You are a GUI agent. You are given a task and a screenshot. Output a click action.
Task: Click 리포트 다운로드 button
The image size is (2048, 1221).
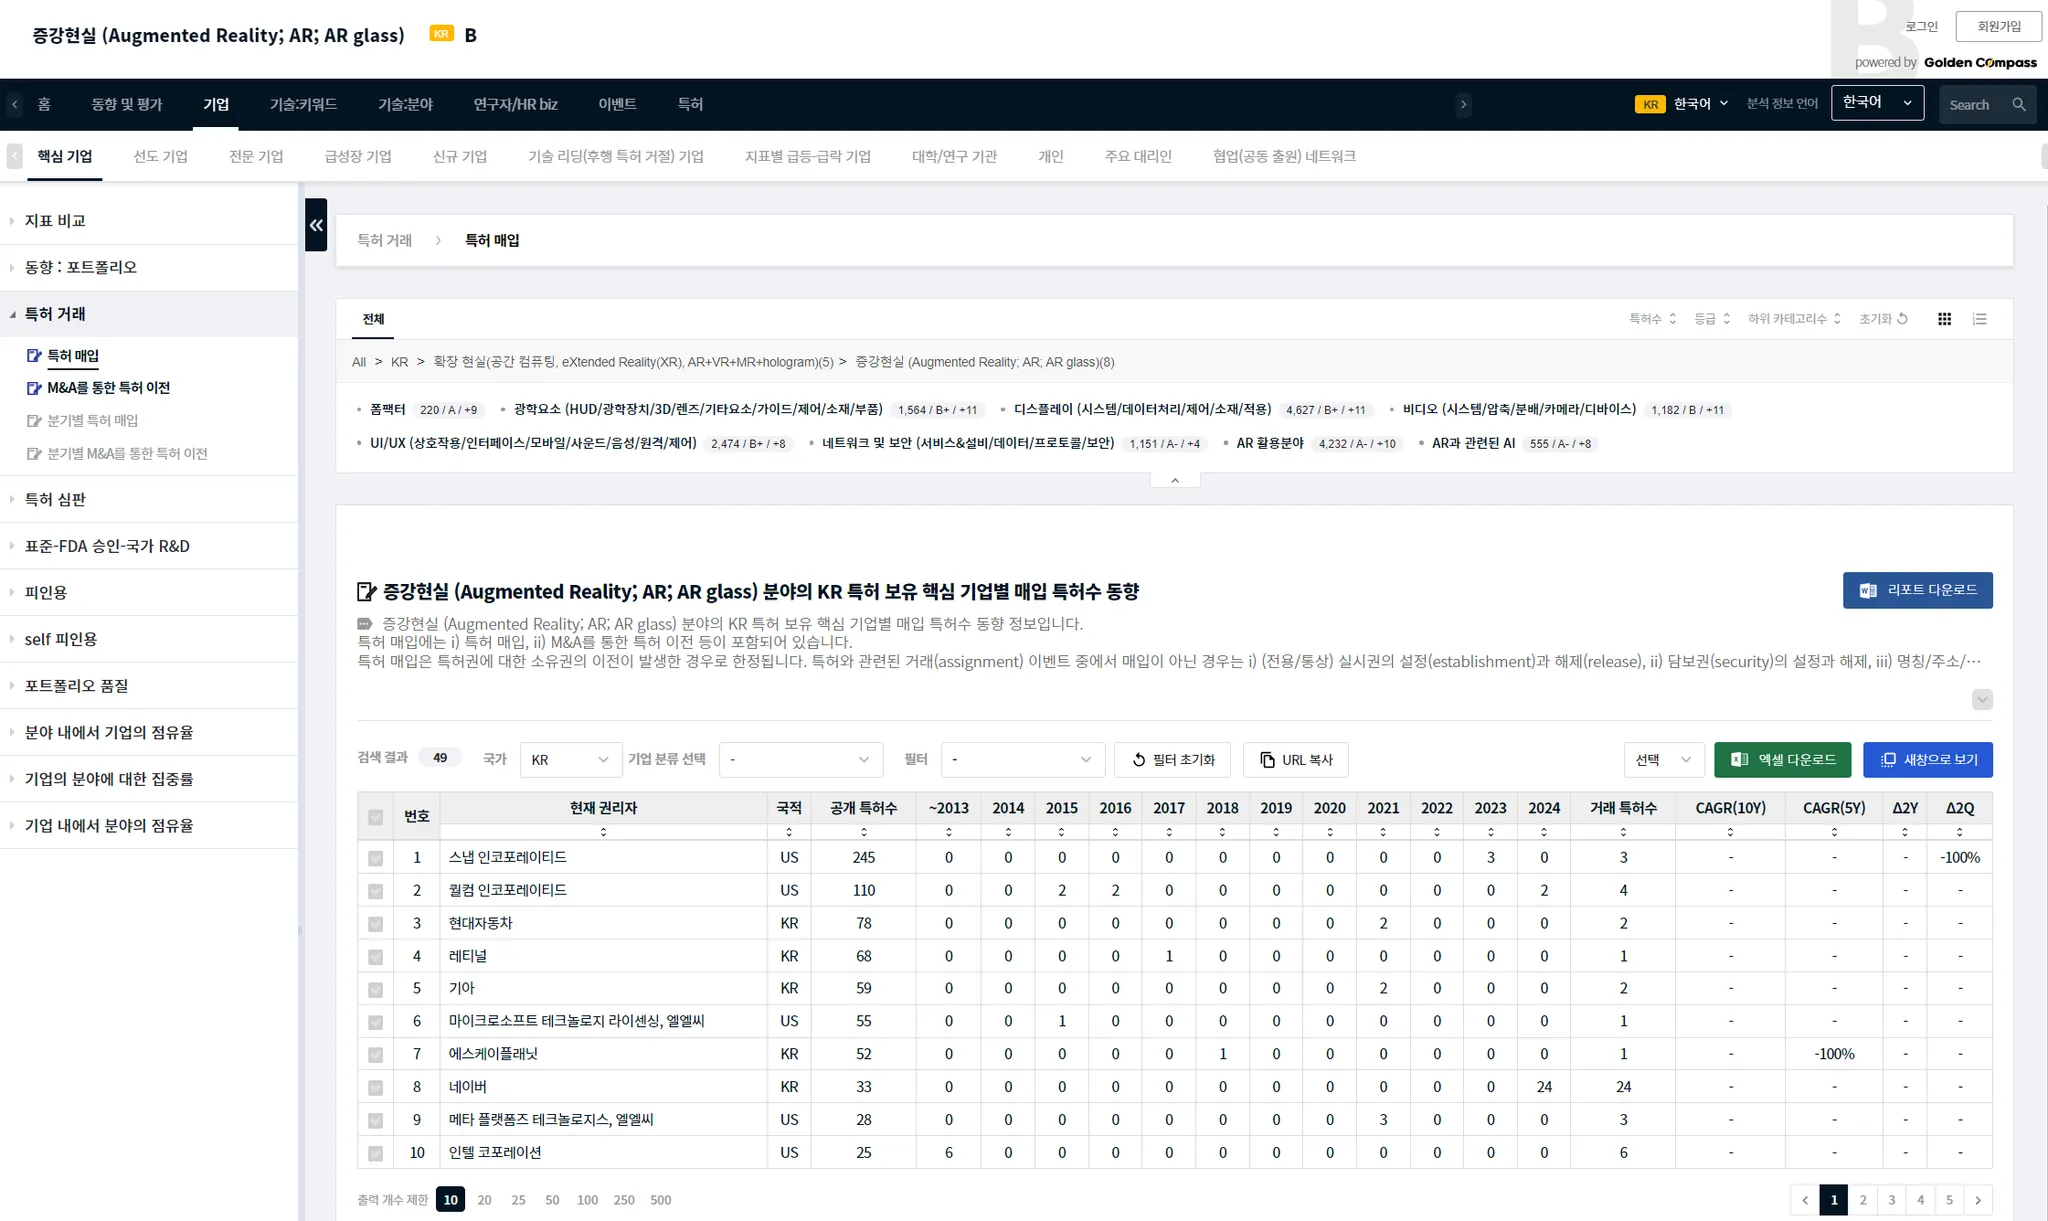(1917, 590)
